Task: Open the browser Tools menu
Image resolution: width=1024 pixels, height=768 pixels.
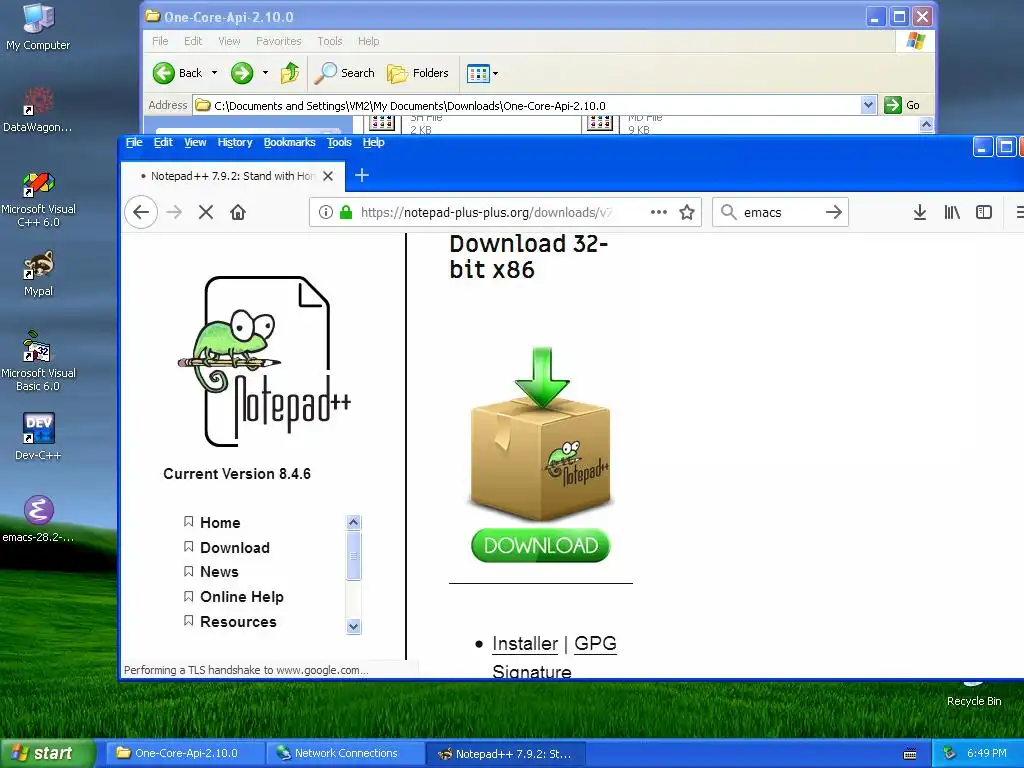Action: tap(339, 142)
